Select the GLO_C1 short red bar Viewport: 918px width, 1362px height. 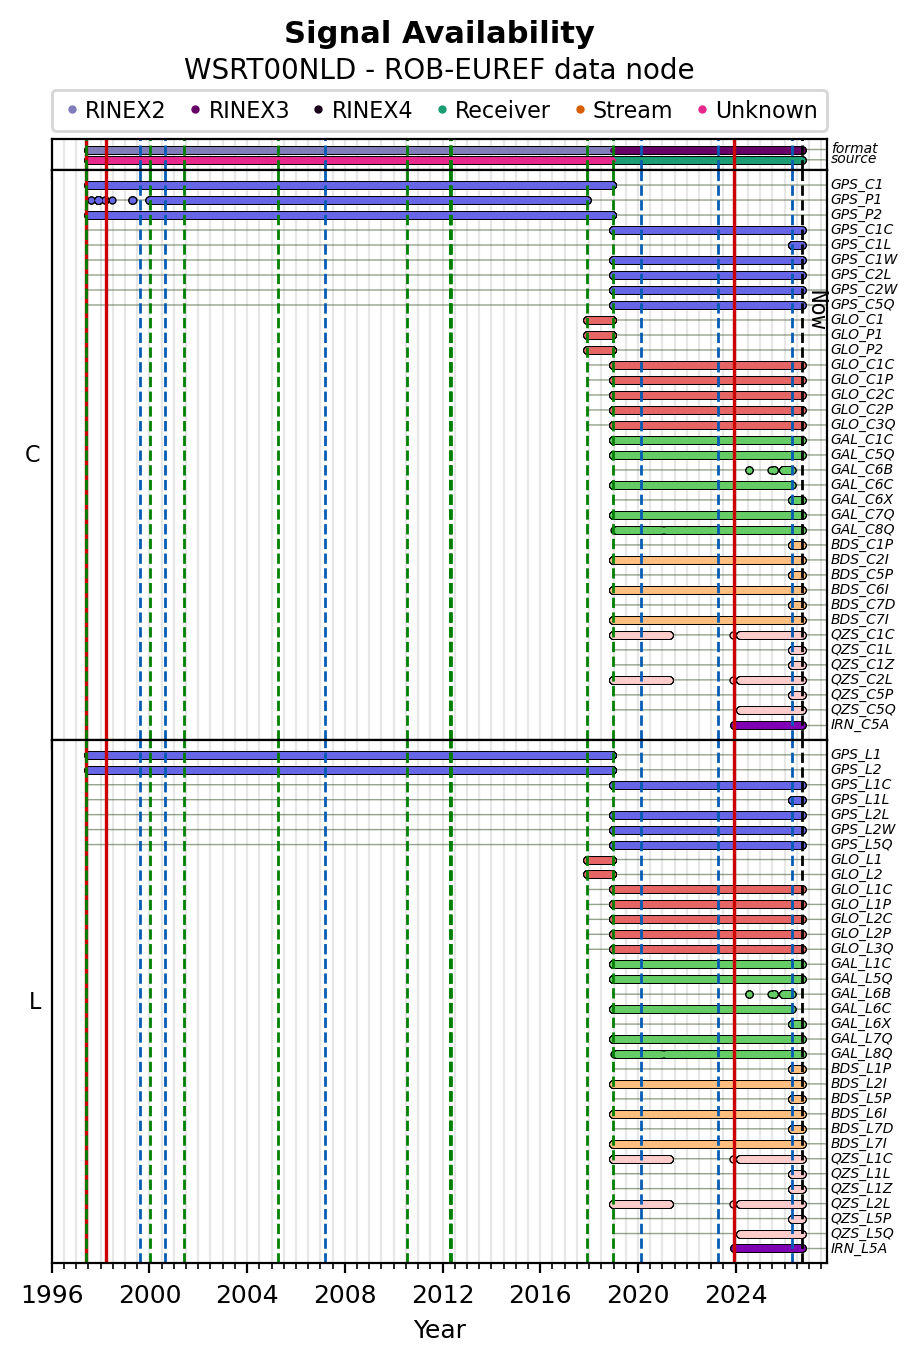click(600, 321)
